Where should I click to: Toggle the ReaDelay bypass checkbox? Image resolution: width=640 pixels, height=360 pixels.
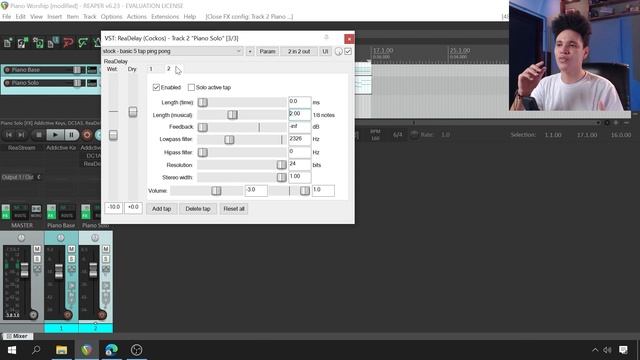coord(348,51)
